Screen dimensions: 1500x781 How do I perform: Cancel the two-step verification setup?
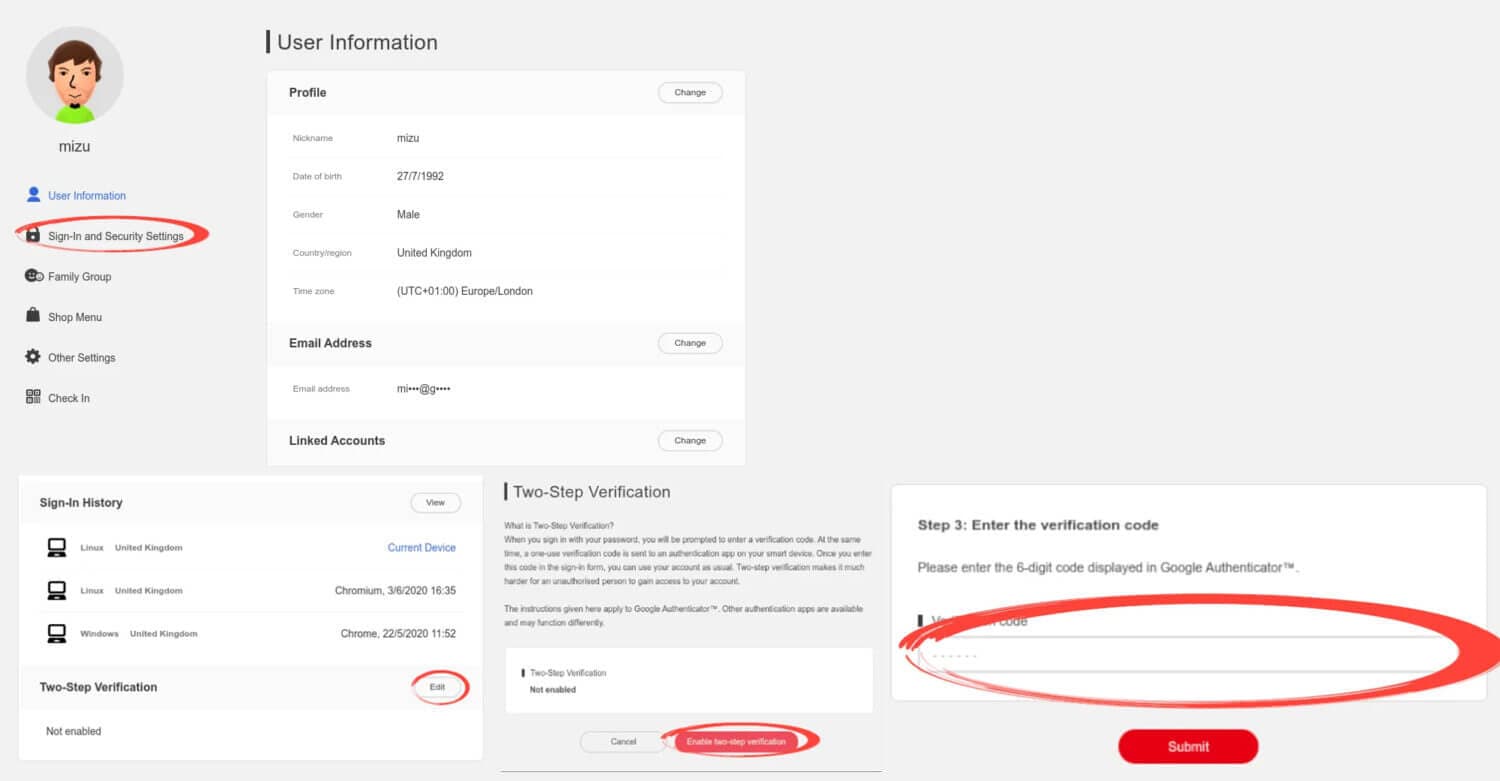pyautogui.click(x=621, y=742)
